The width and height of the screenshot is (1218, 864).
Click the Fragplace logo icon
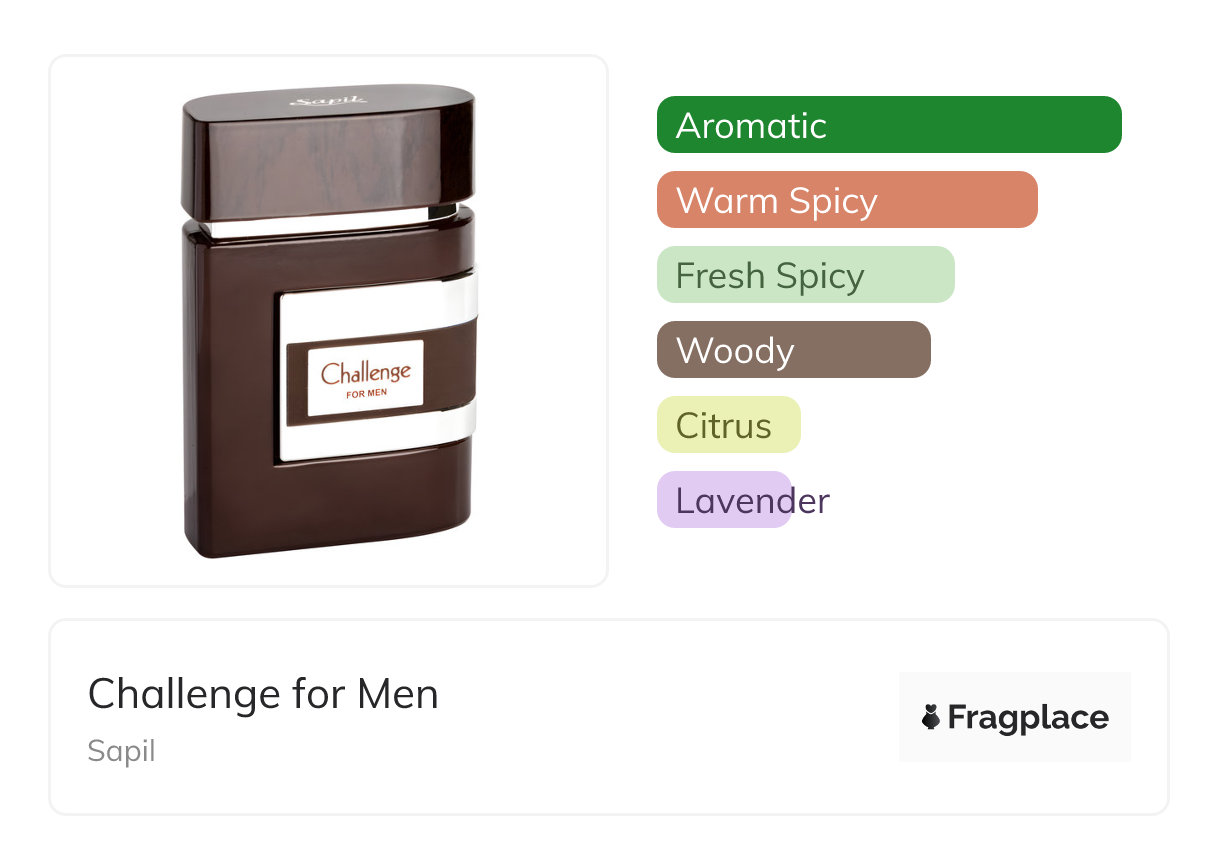pos(931,717)
